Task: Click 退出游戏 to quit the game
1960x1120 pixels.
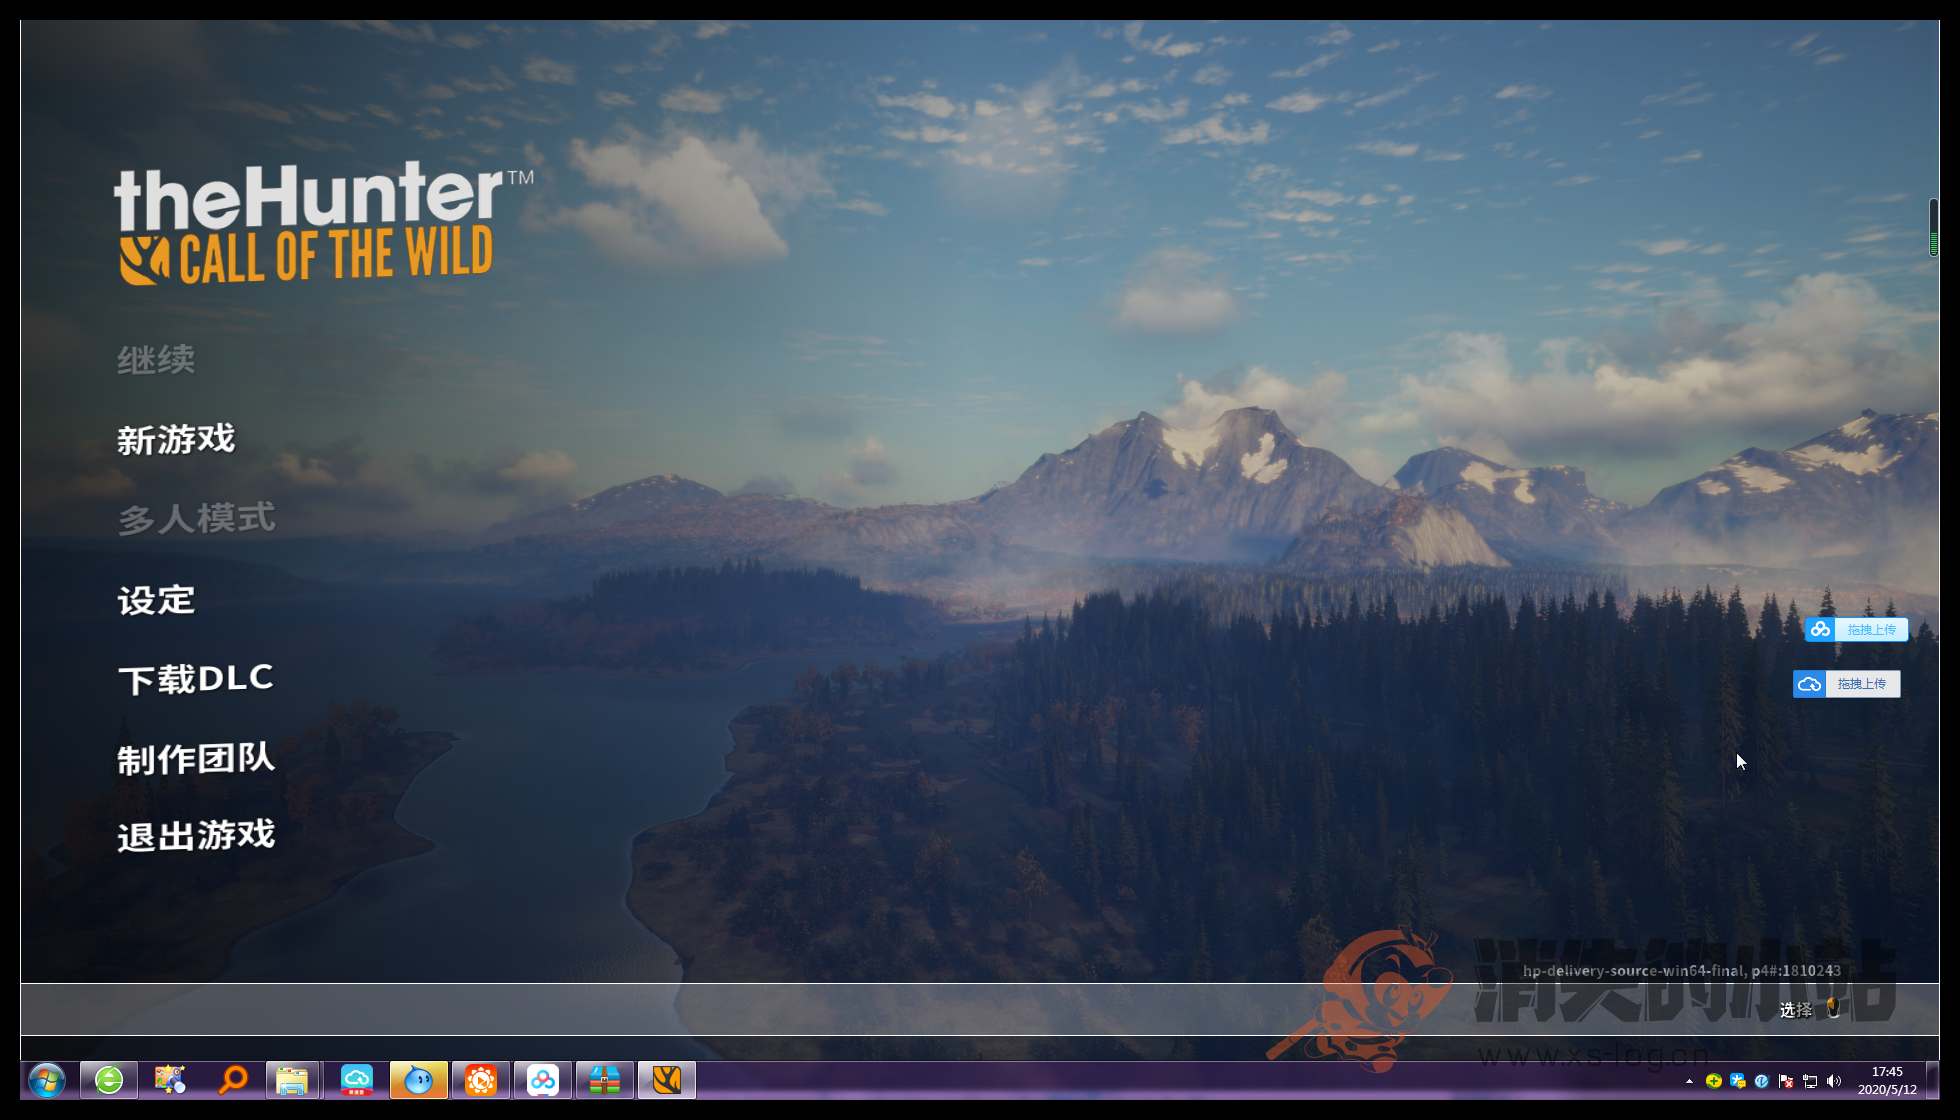Action: [x=196, y=835]
